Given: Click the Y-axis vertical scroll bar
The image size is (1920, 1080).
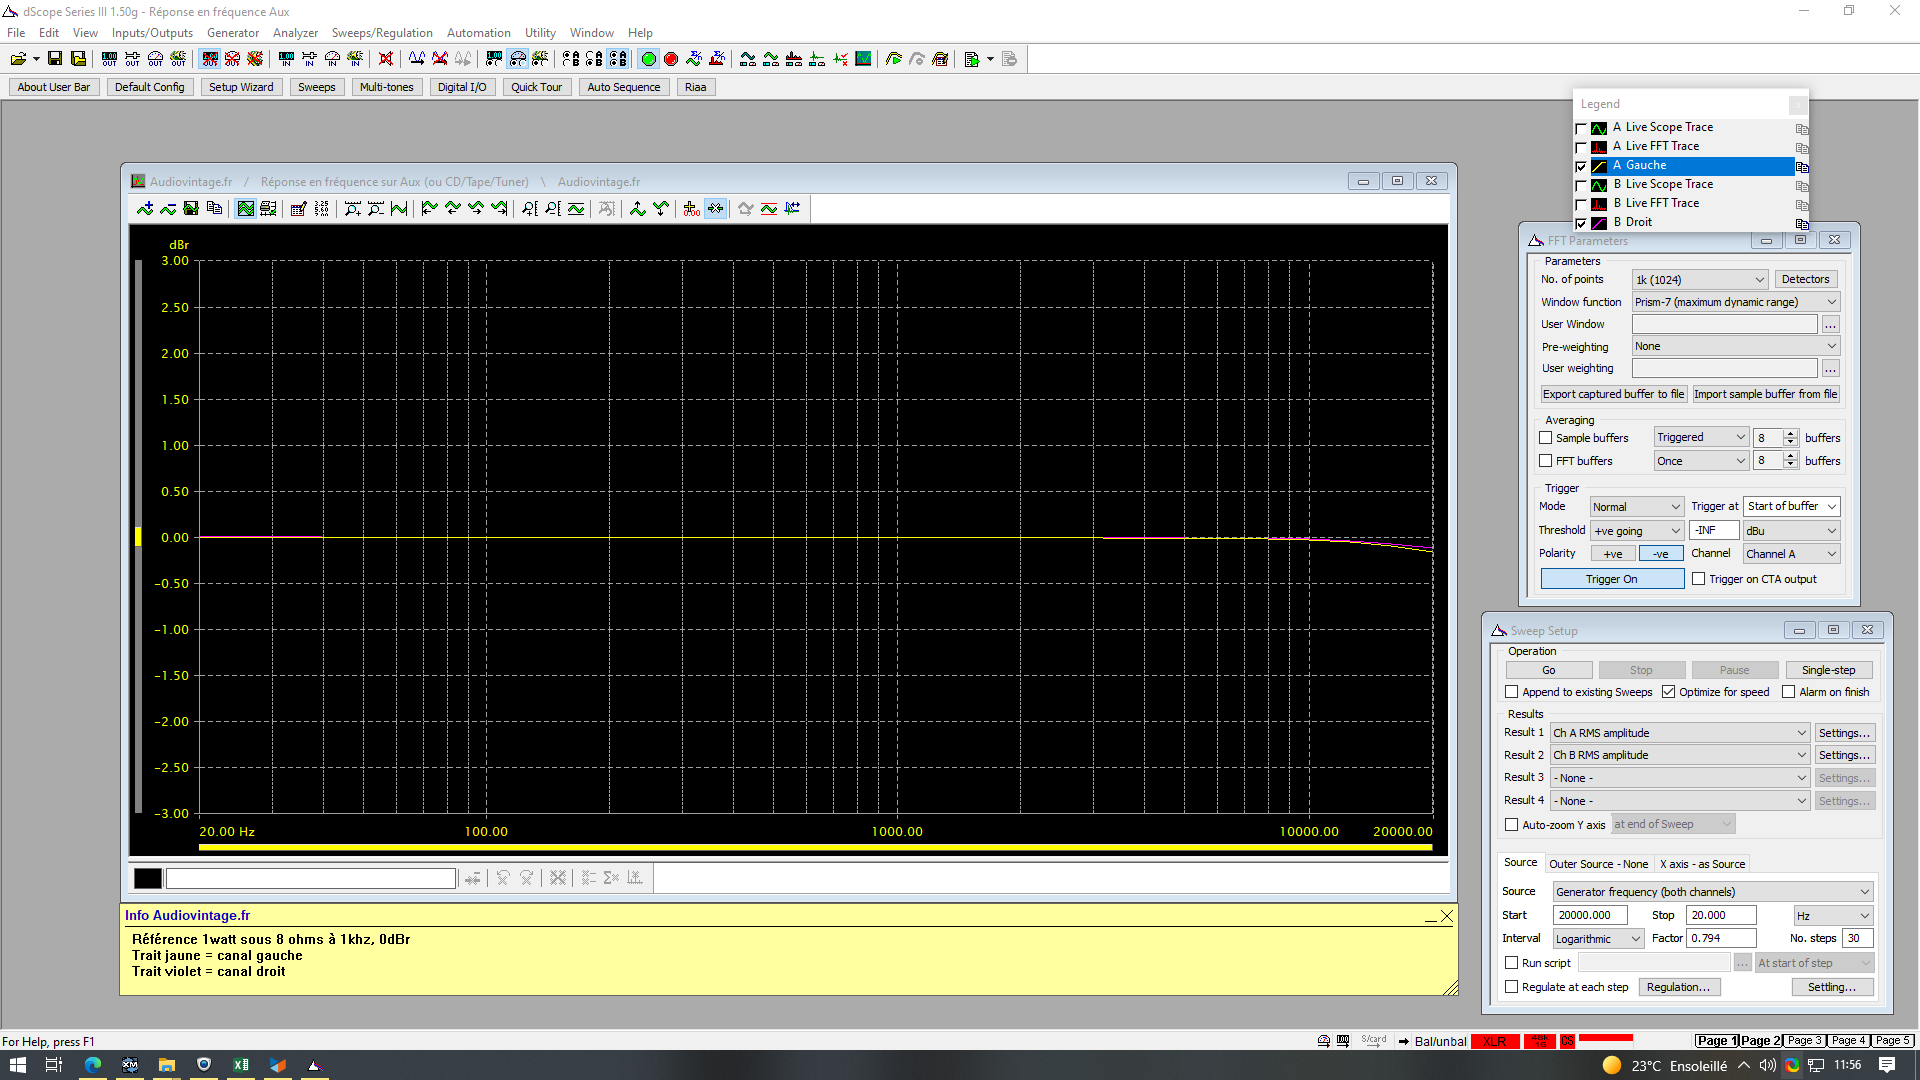Looking at the screenshot, I should click(x=138, y=537).
